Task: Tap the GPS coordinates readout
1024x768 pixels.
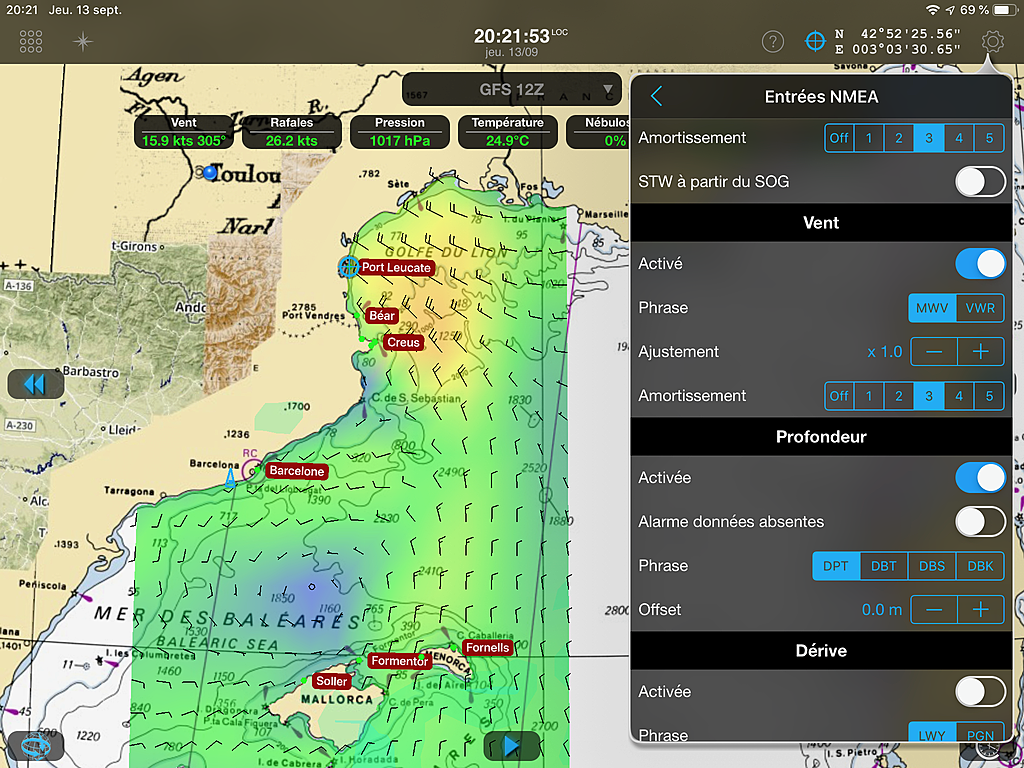Action: (898, 41)
